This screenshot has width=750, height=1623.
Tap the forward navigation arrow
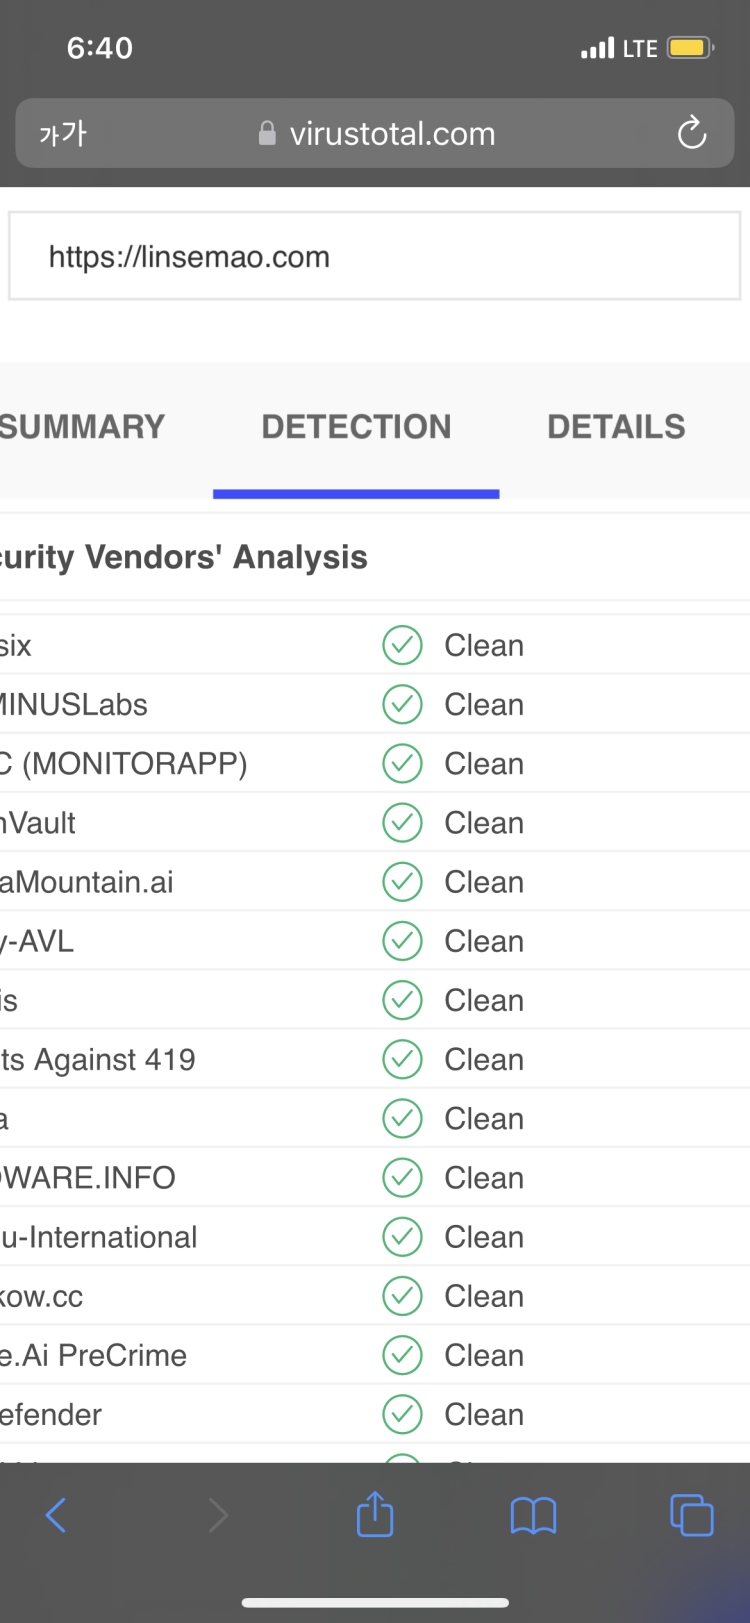coord(217,1515)
